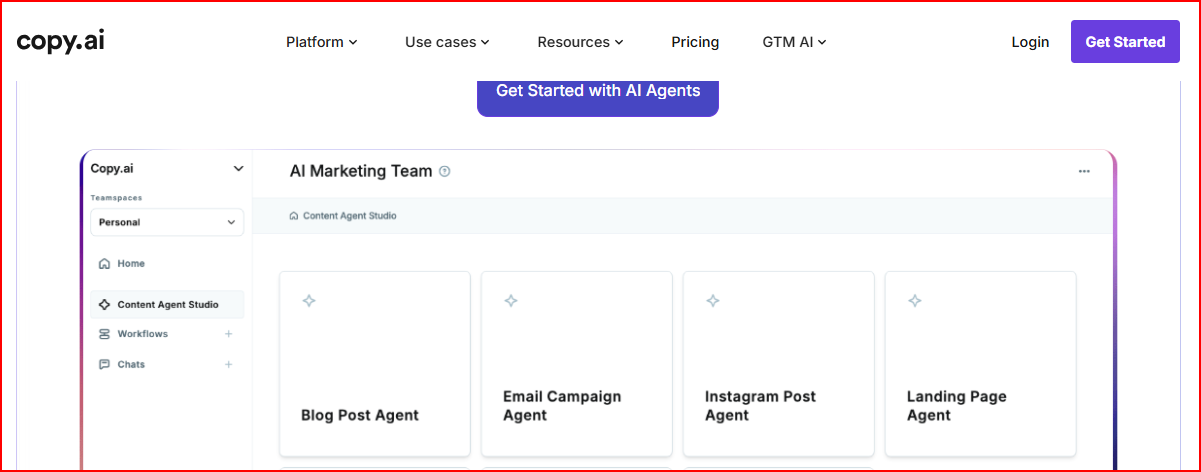This screenshot has width=1201, height=472.
Task: Click the purple Get Started button in header
Action: [1125, 42]
